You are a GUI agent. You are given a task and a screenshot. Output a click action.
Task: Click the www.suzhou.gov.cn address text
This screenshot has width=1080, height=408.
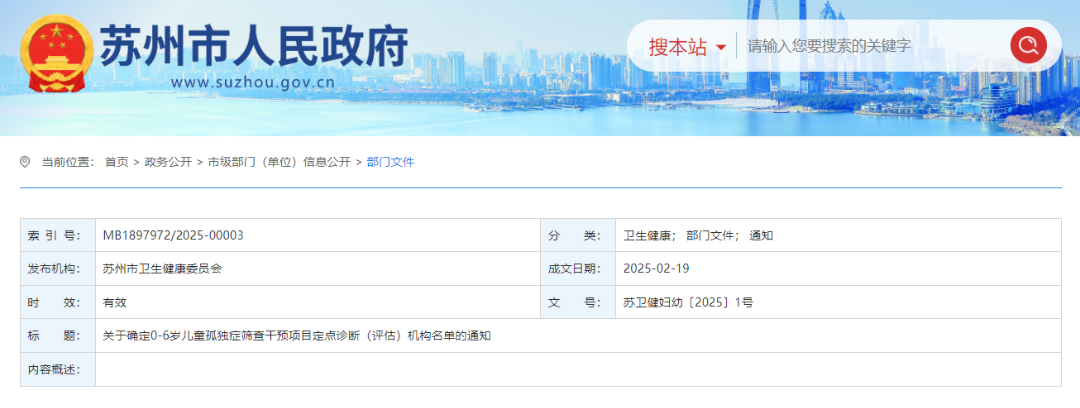252,83
